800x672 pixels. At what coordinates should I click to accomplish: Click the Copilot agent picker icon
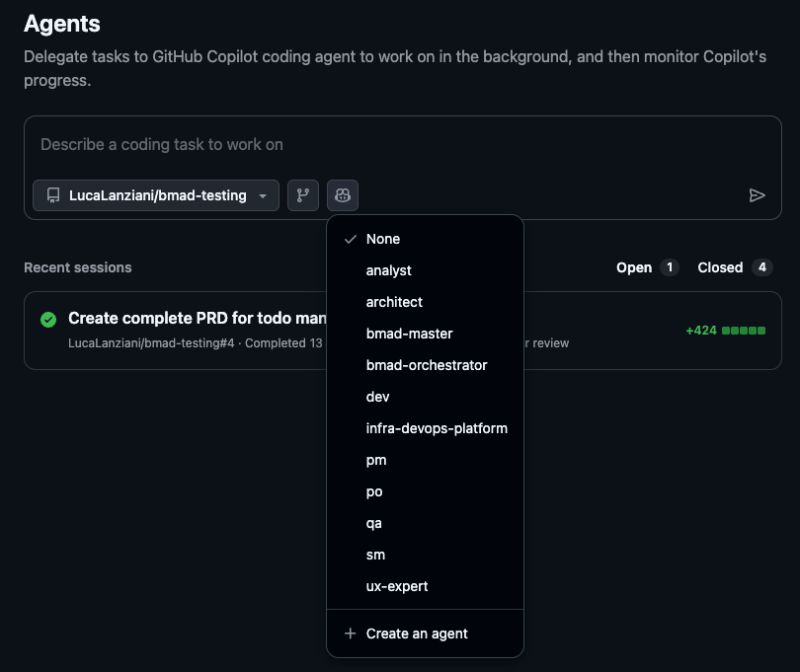click(343, 195)
